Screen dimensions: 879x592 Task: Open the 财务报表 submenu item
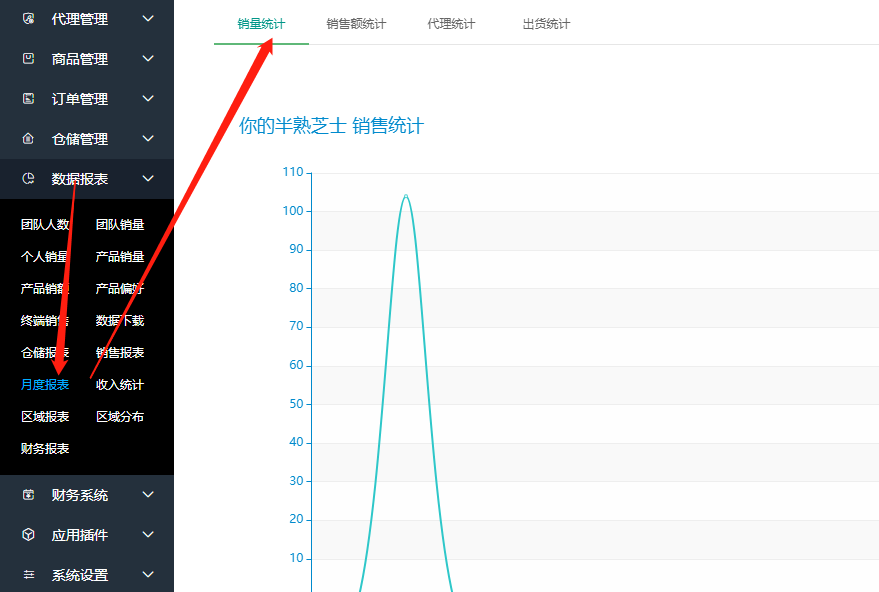pyautogui.click(x=45, y=449)
